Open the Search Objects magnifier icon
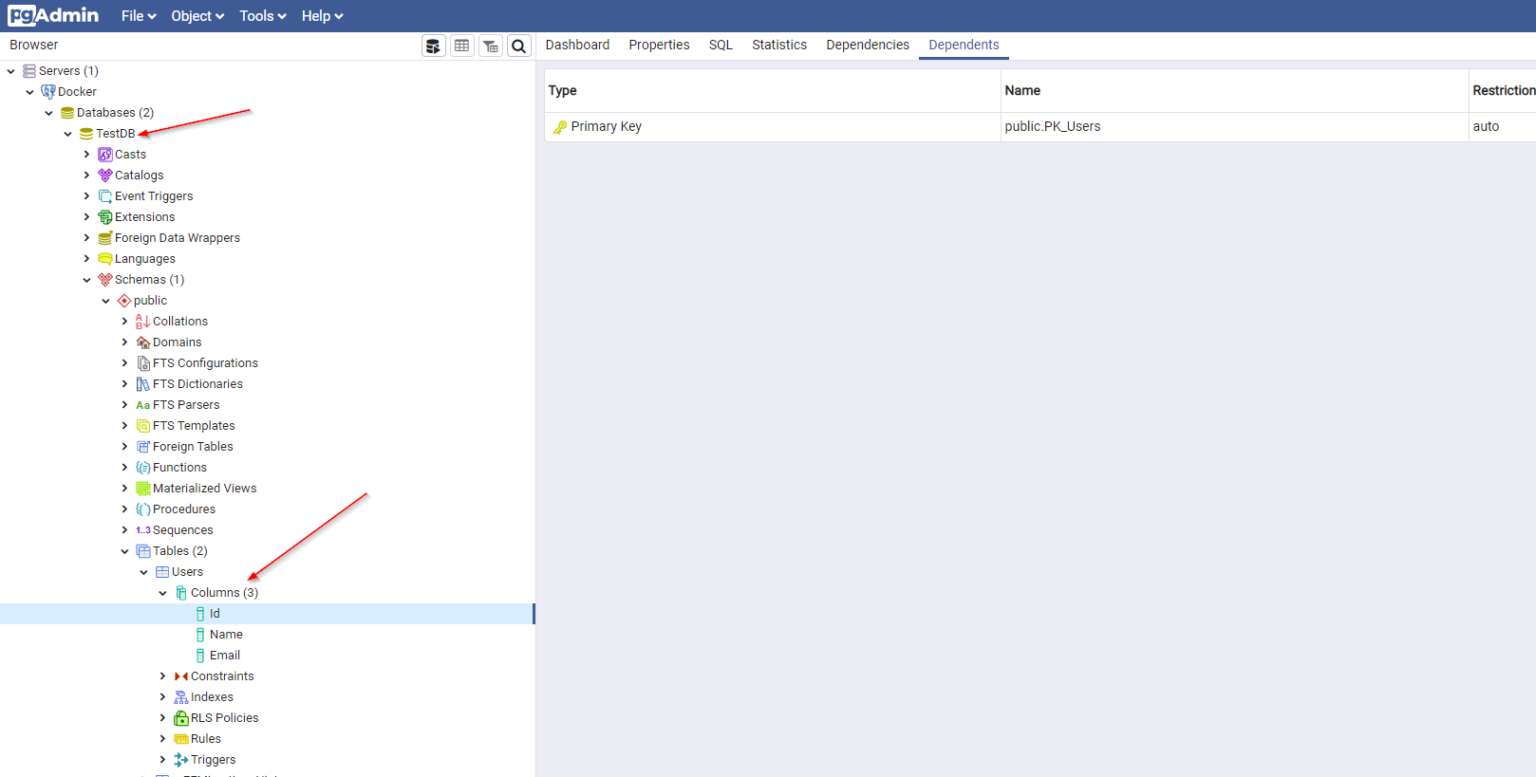 point(518,46)
